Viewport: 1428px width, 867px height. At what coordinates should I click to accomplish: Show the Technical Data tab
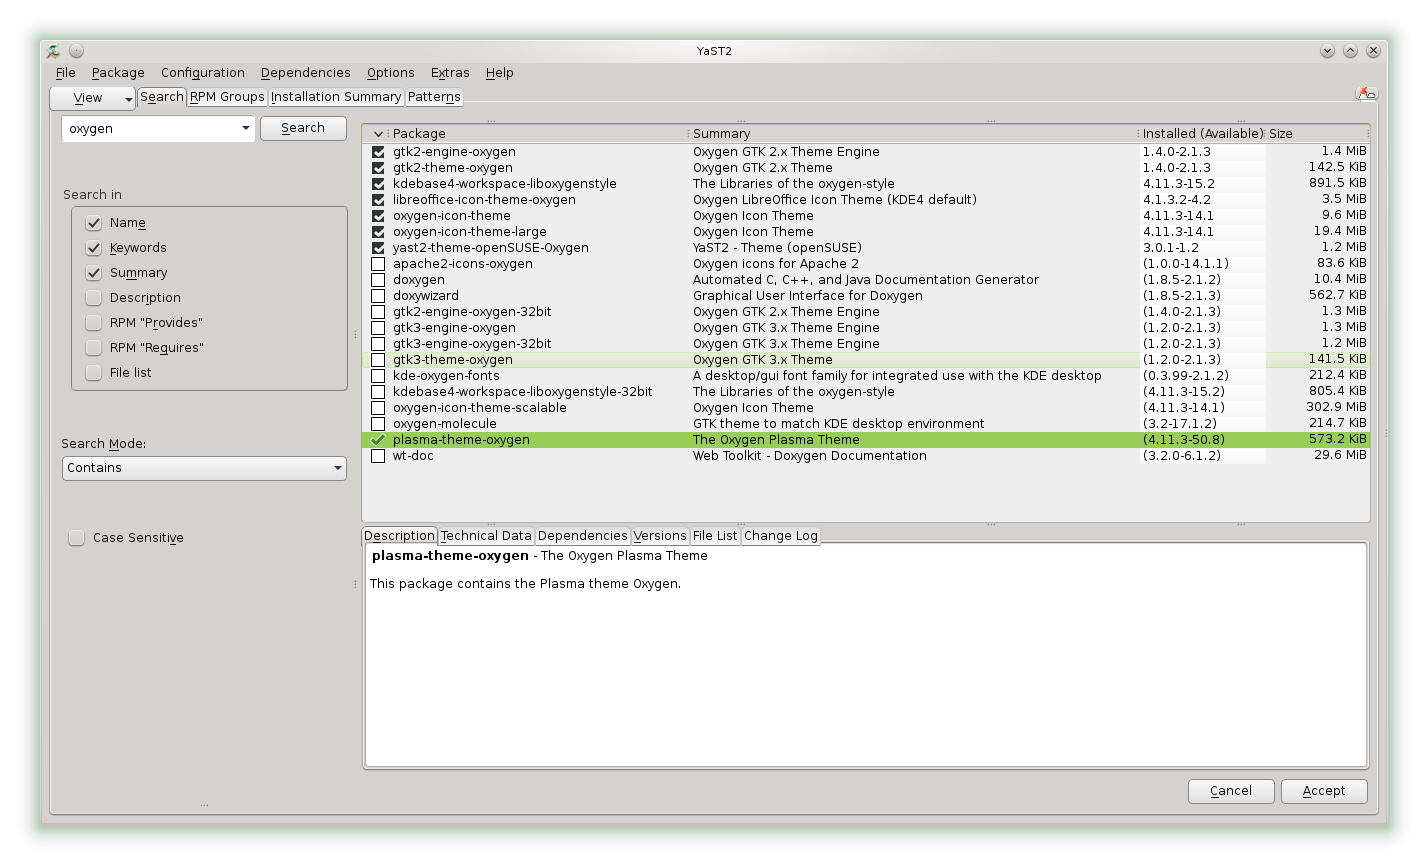click(486, 536)
